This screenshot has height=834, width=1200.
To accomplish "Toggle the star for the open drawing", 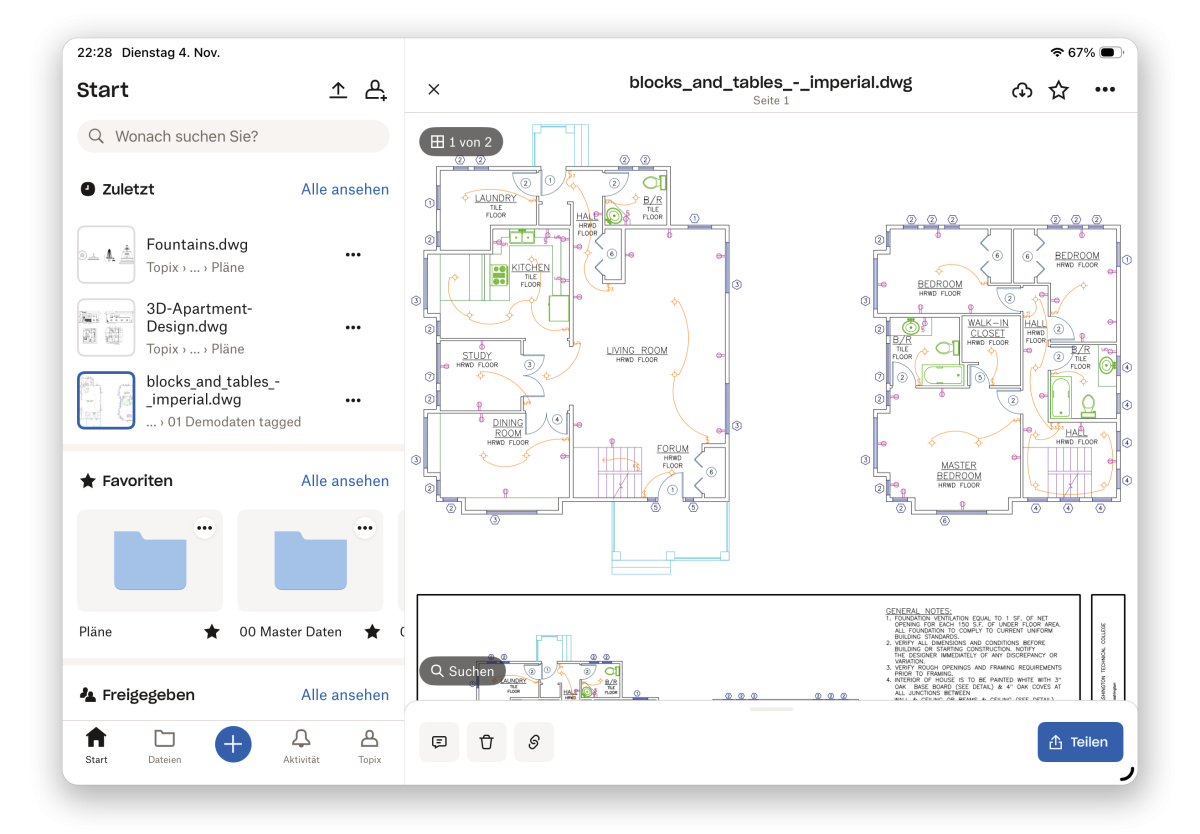I will tap(1059, 91).
